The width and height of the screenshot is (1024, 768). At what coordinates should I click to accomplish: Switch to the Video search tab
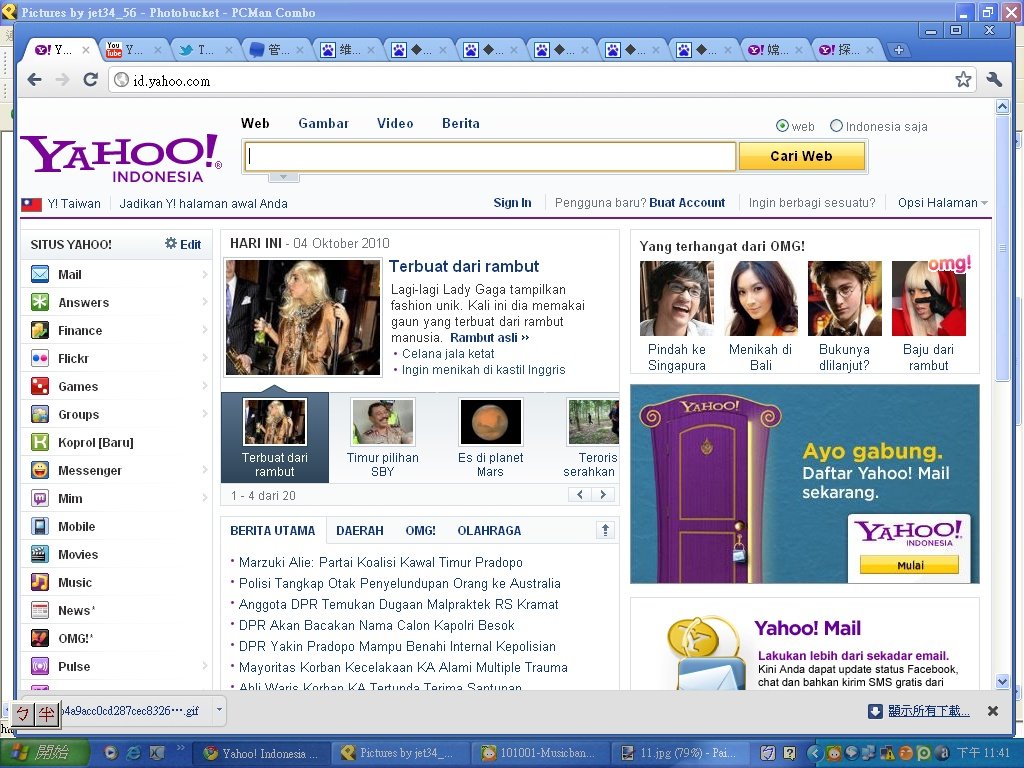click(x=395, y=123)
